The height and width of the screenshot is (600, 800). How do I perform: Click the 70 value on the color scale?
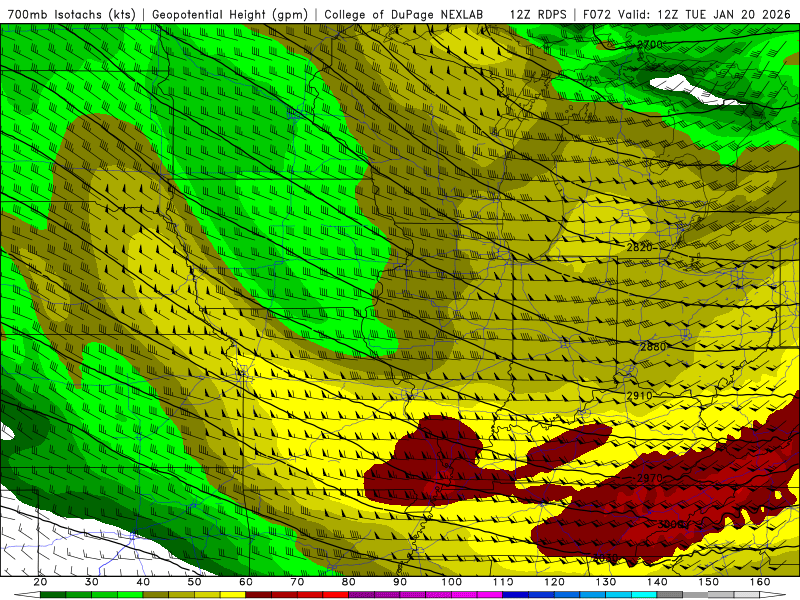click(x=297, y=582)
